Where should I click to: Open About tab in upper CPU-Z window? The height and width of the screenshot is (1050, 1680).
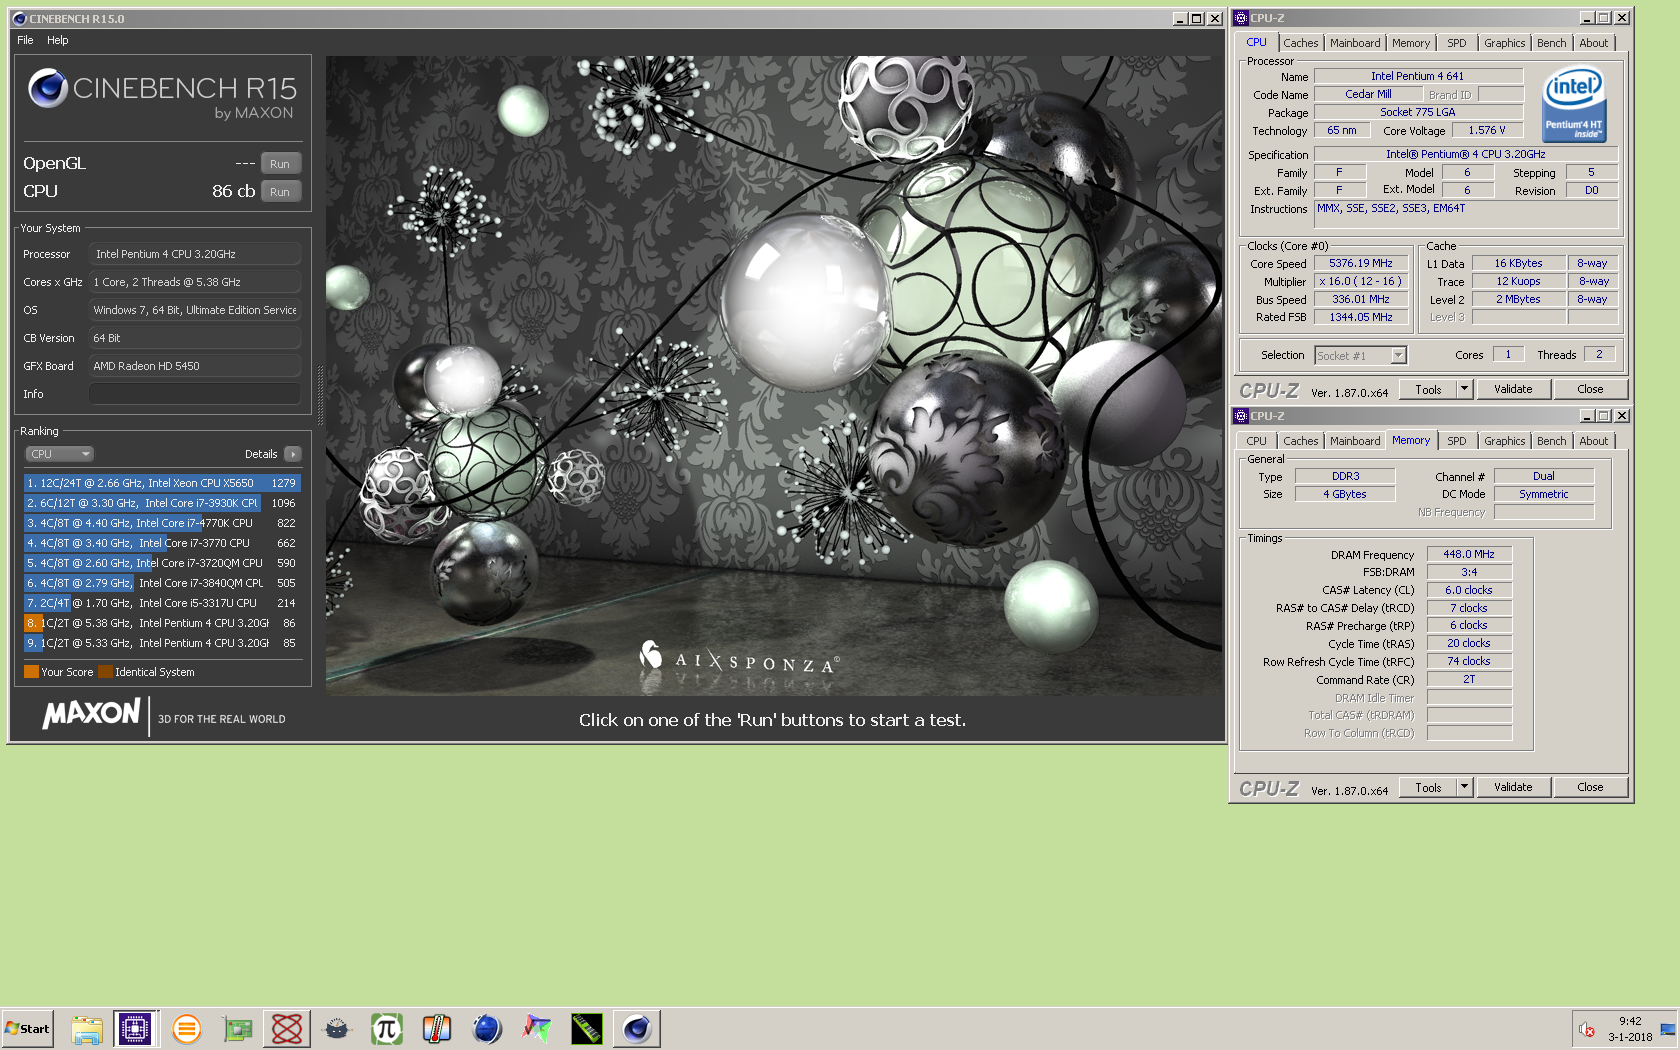[1594, 43]
